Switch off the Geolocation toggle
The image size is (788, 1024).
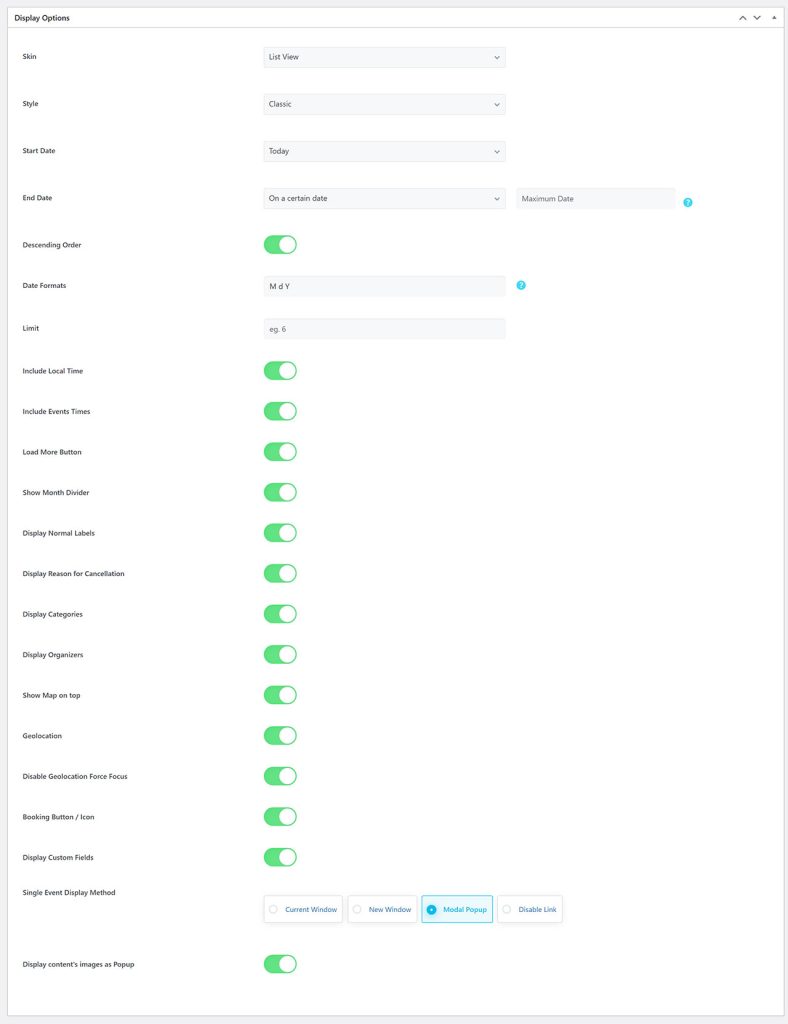280,736
